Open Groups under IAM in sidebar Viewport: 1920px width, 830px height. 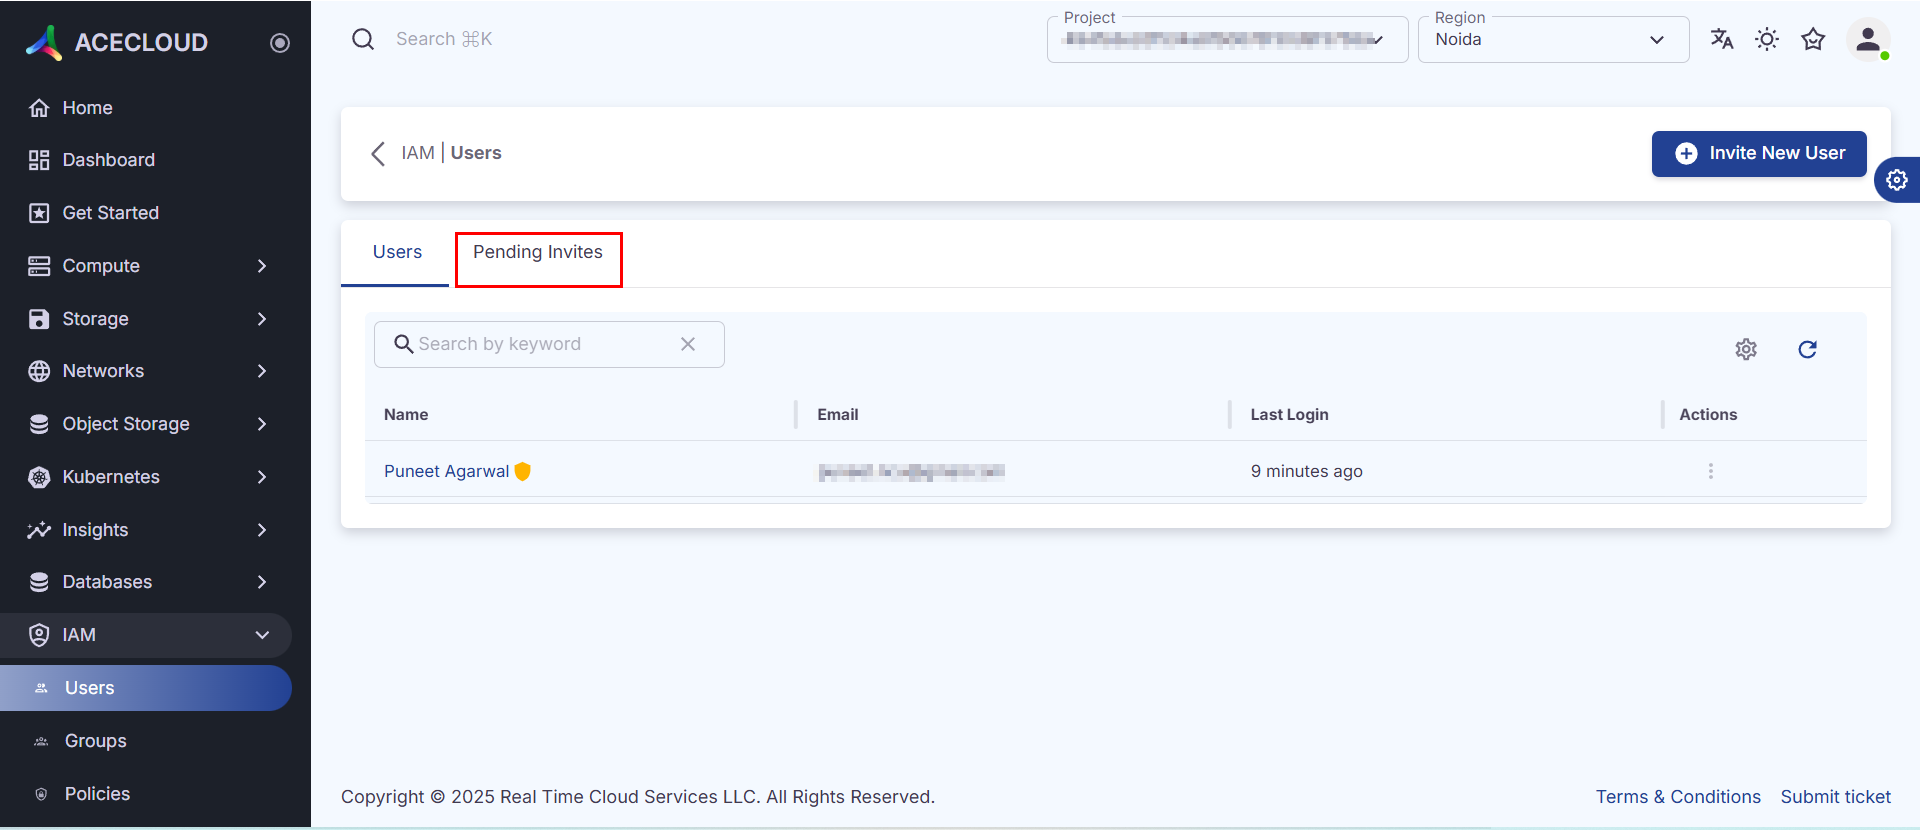[x=96, y=741]
